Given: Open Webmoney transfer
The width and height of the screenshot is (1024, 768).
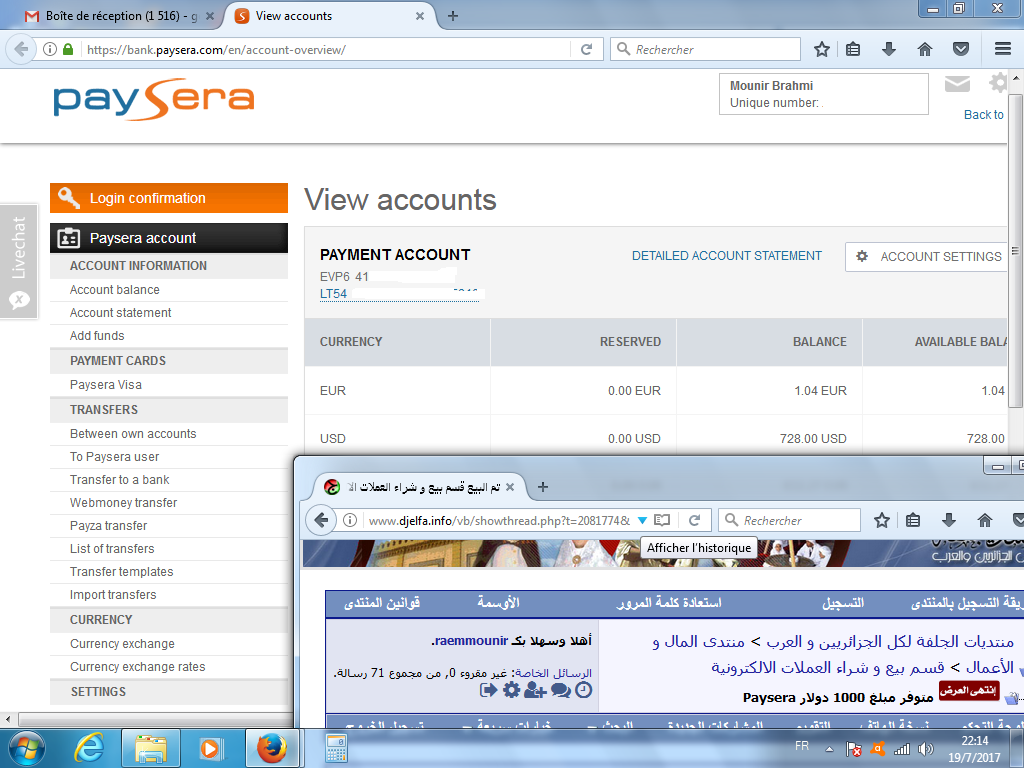Looking at the screenshot, I should 123,502.
